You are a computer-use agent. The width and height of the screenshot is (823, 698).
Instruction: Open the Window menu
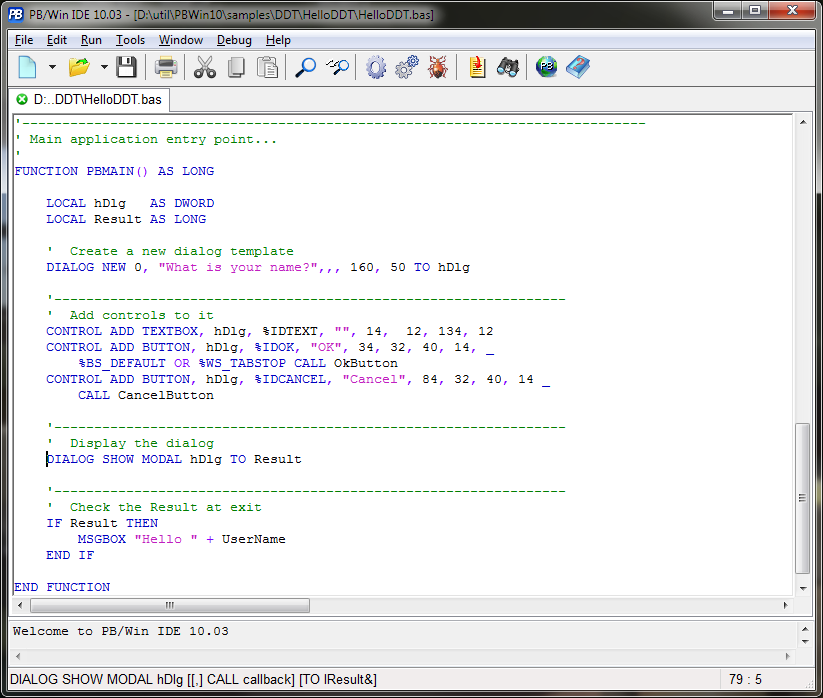click(x=181, y=40)
